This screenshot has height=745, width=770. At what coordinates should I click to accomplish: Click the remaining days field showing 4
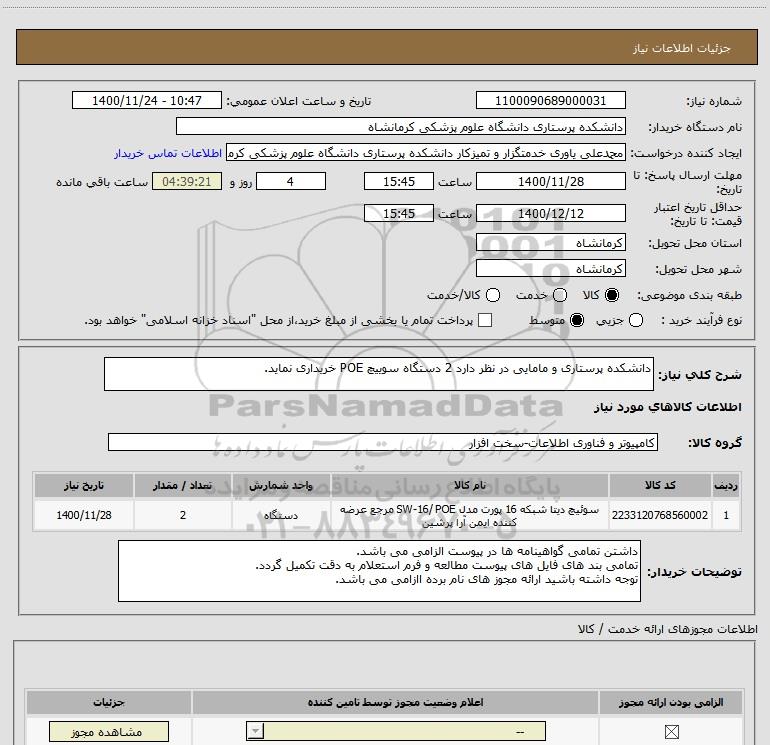point(291,181)
